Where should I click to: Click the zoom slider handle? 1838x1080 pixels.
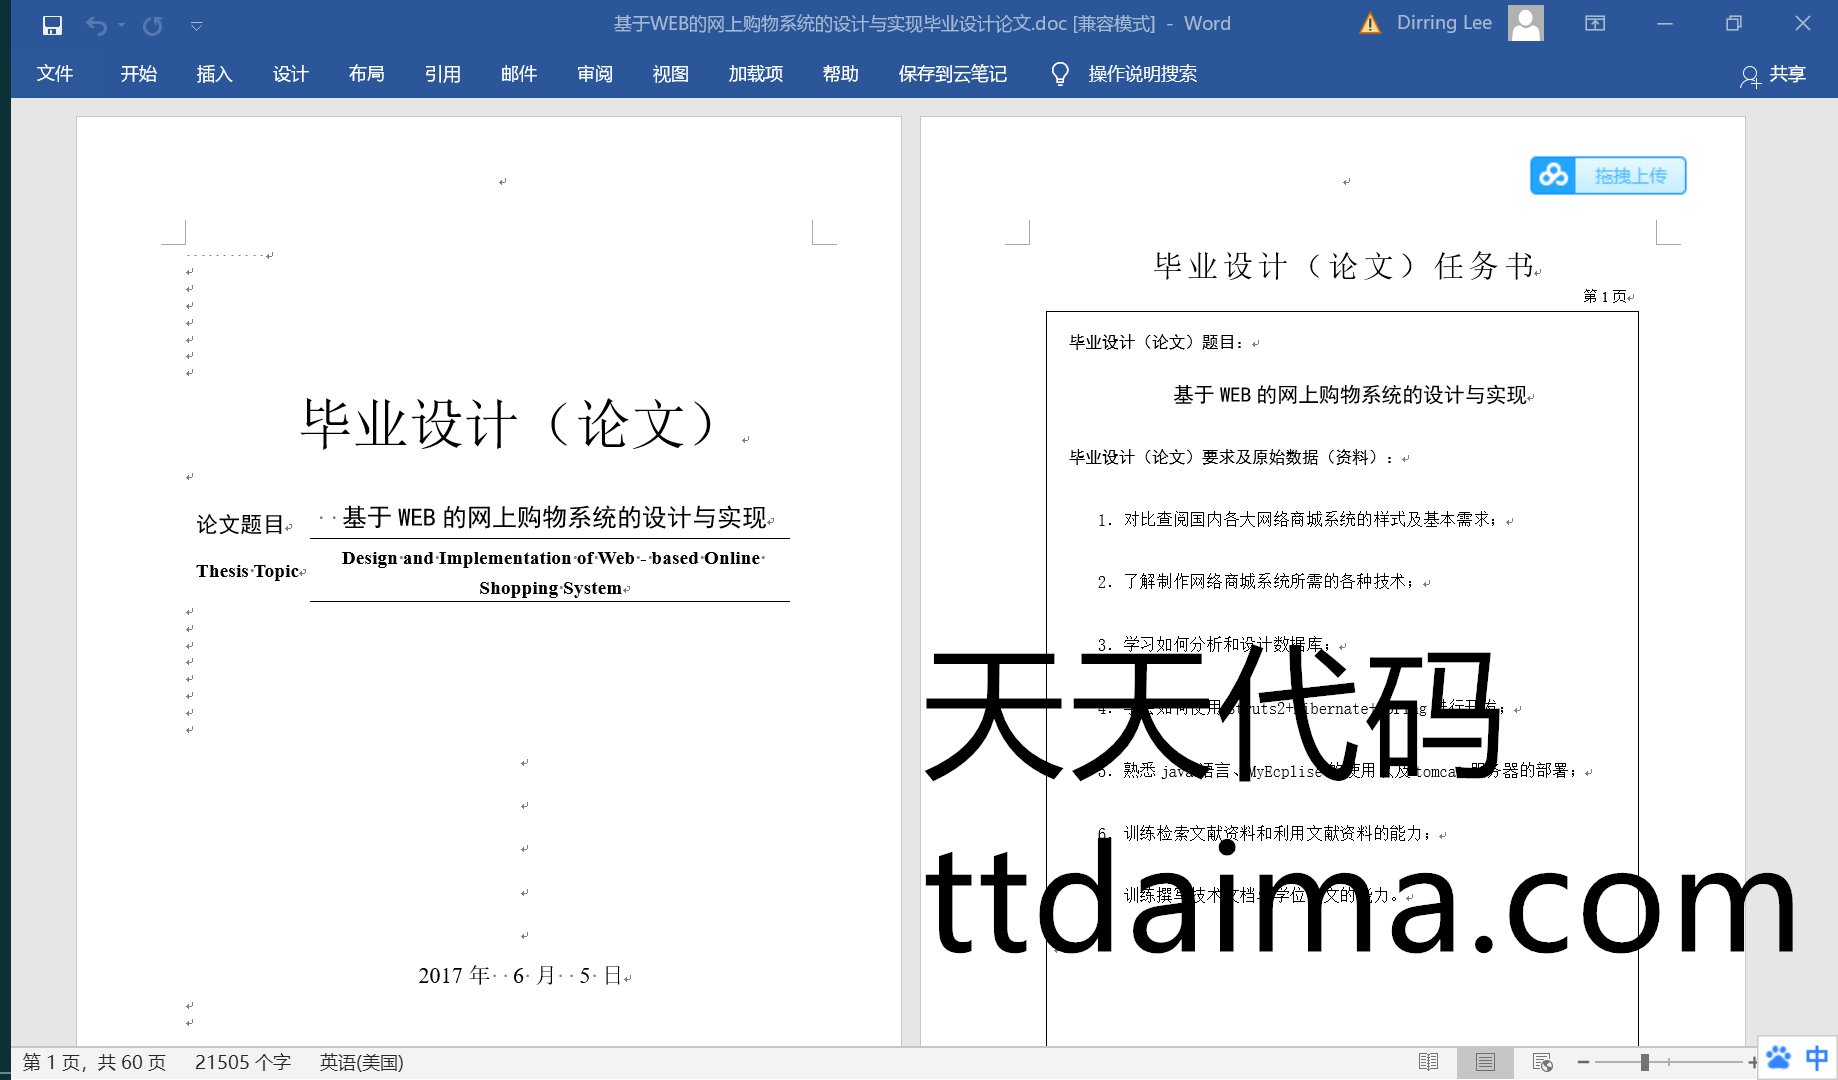(1644, 1062)
